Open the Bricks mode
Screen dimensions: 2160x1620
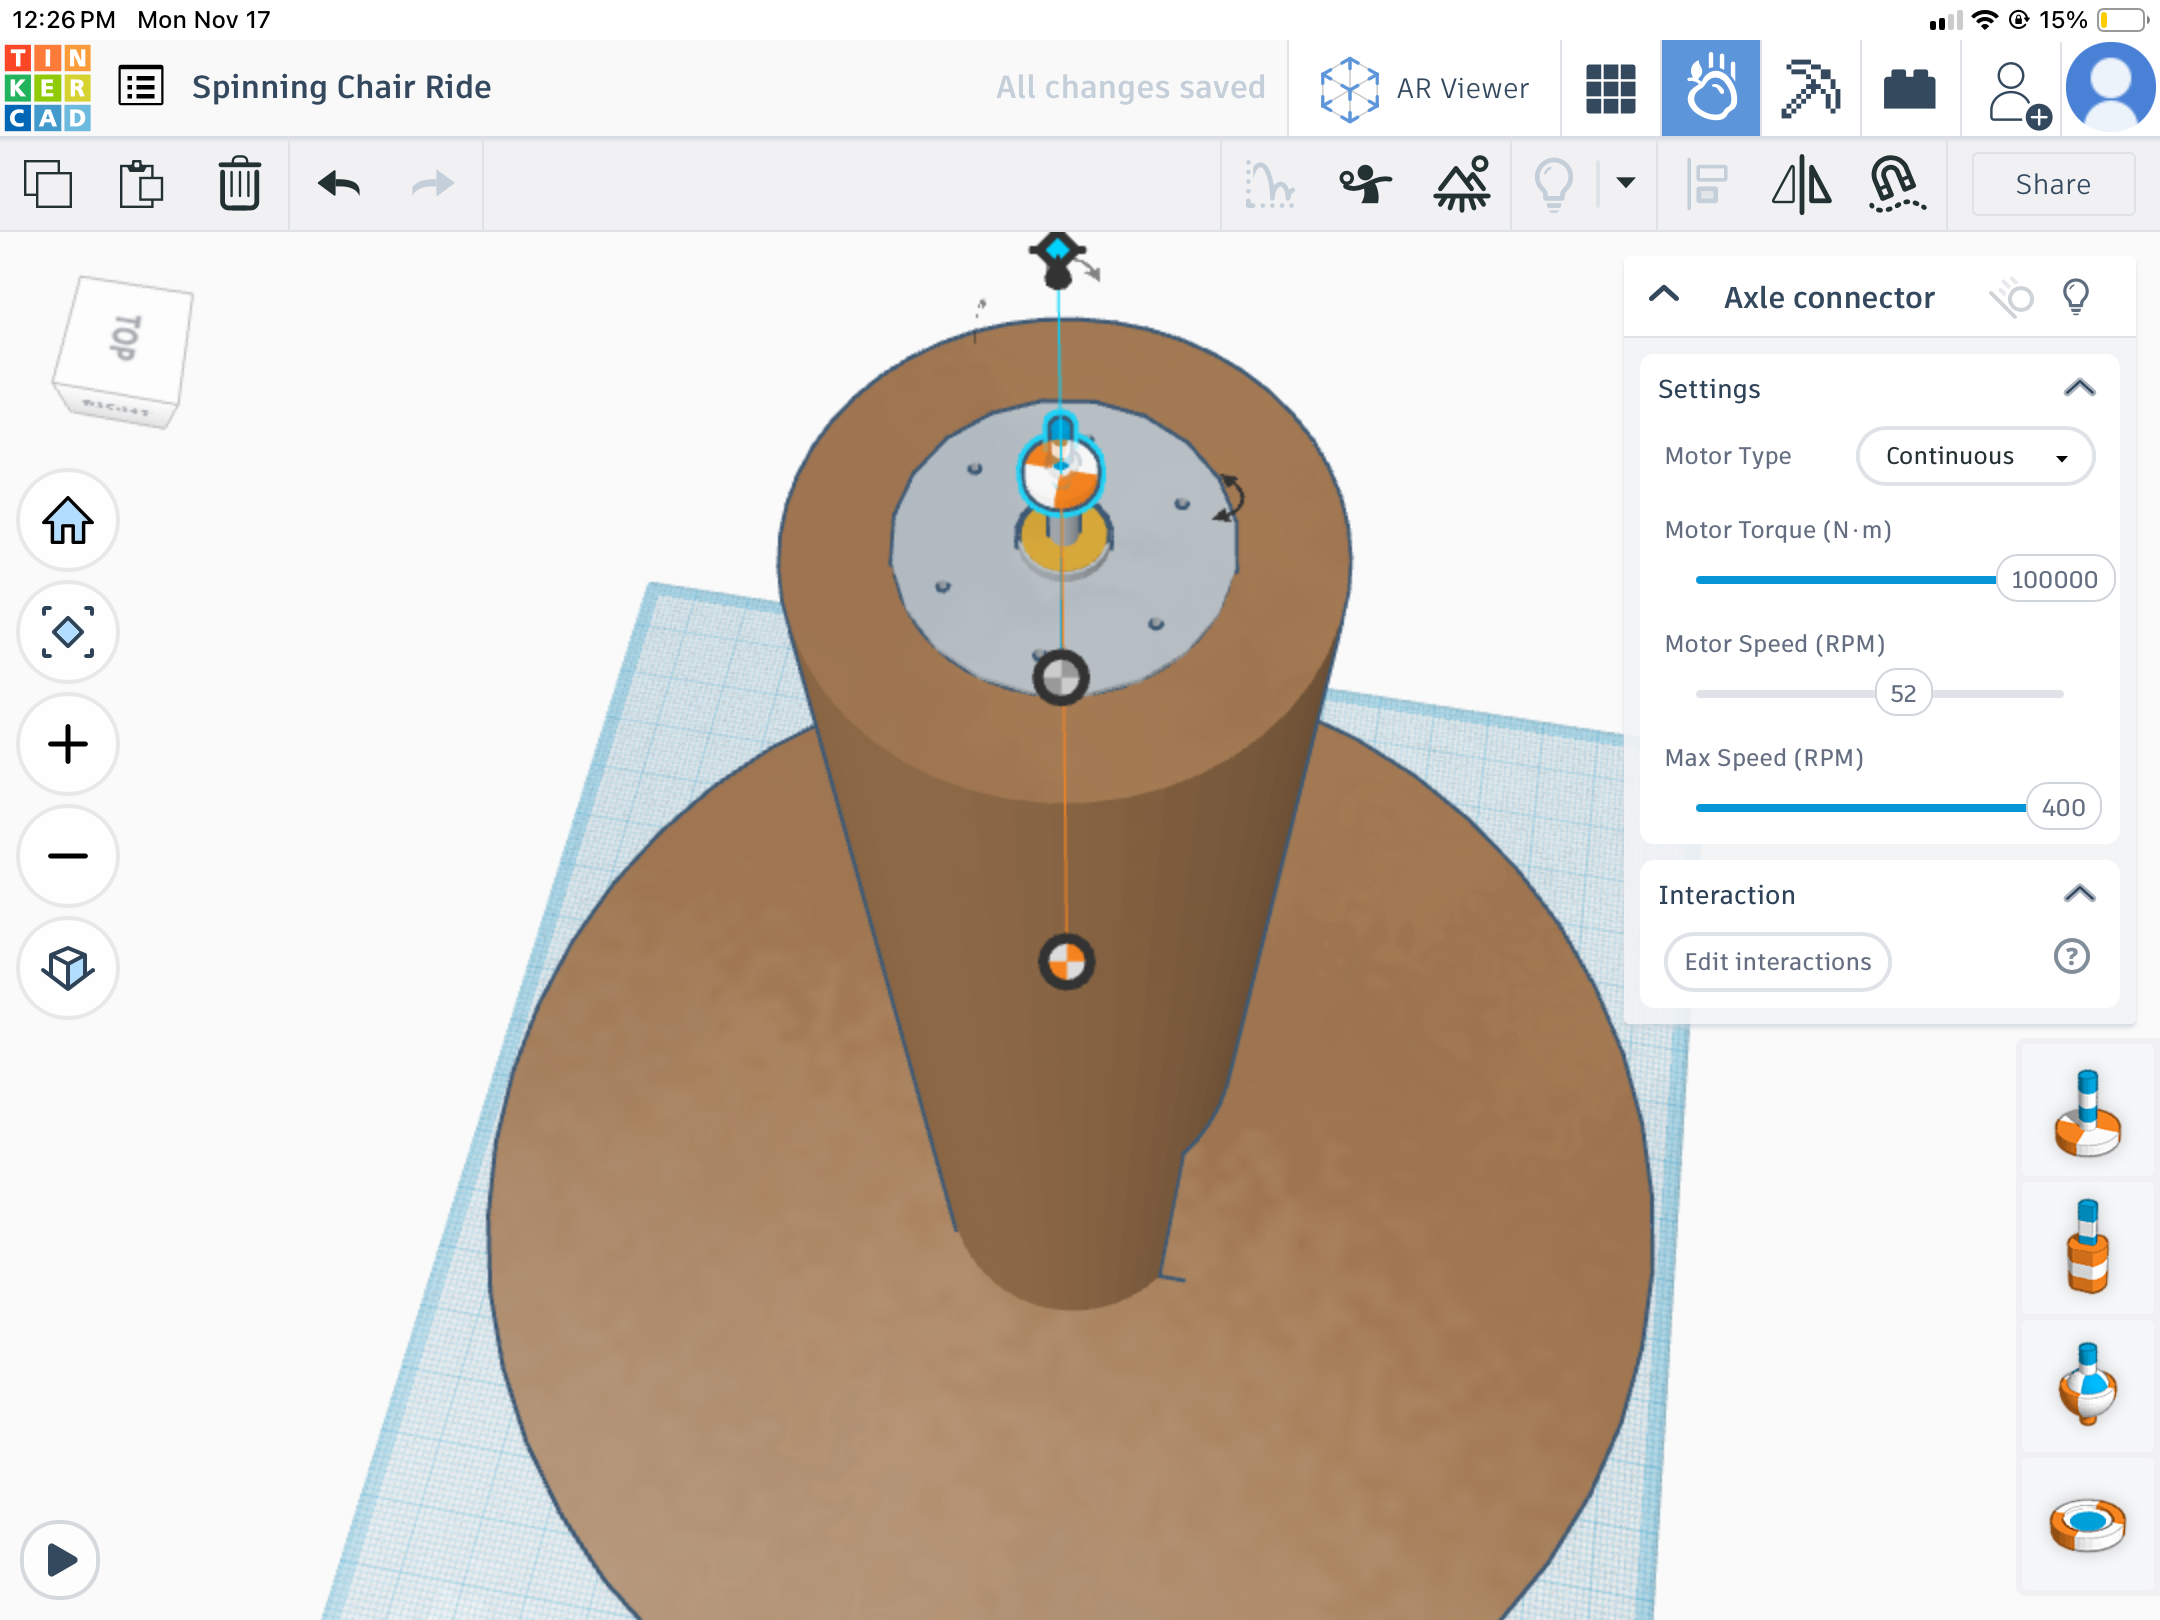click(x=1909, y=89)
